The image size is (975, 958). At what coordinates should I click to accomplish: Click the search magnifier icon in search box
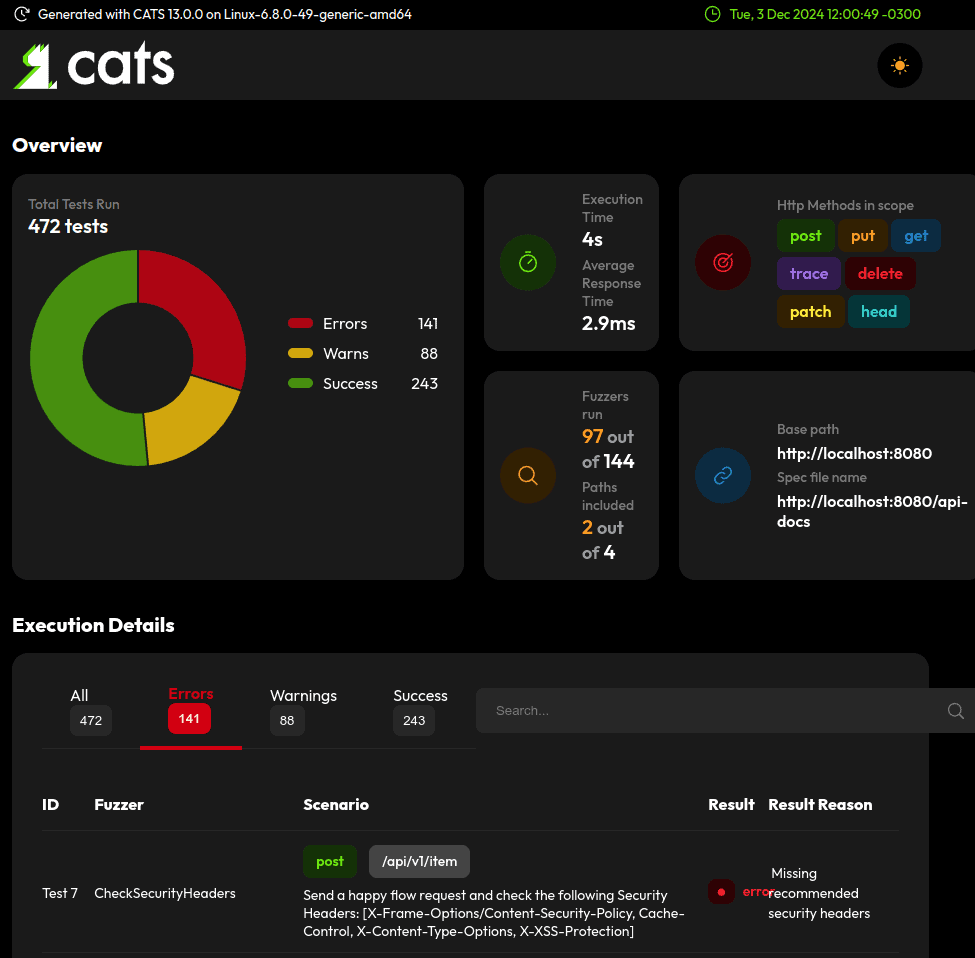[955, 711]
